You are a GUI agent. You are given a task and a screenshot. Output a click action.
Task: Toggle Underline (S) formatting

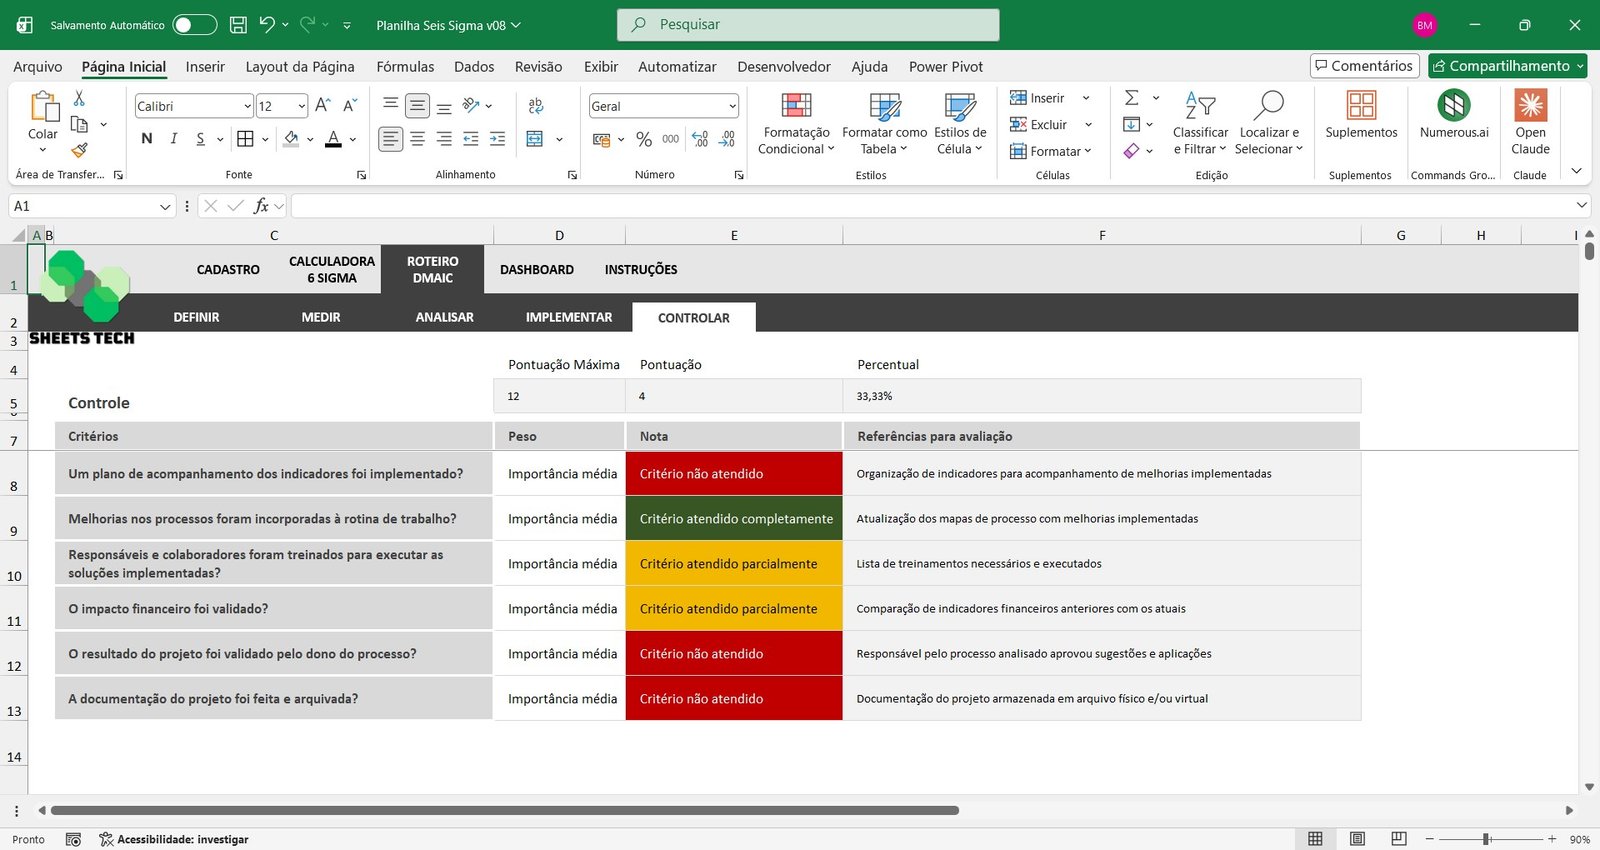[x=200, y=139]
